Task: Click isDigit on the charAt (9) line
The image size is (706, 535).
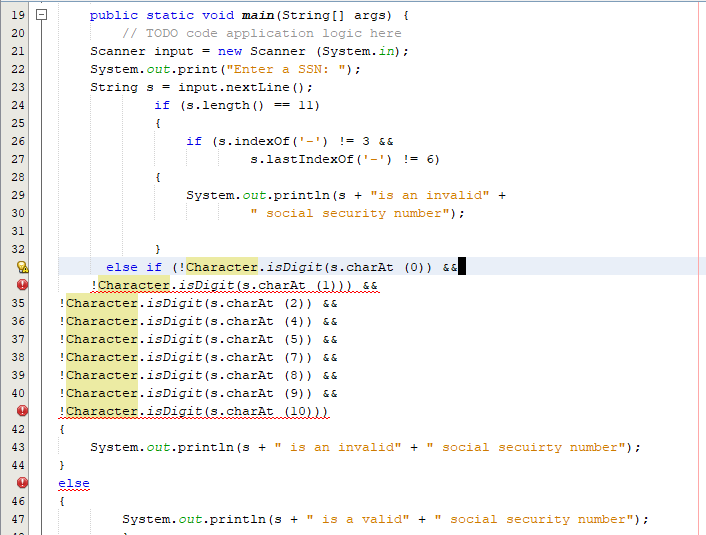Action: point(175,394)
